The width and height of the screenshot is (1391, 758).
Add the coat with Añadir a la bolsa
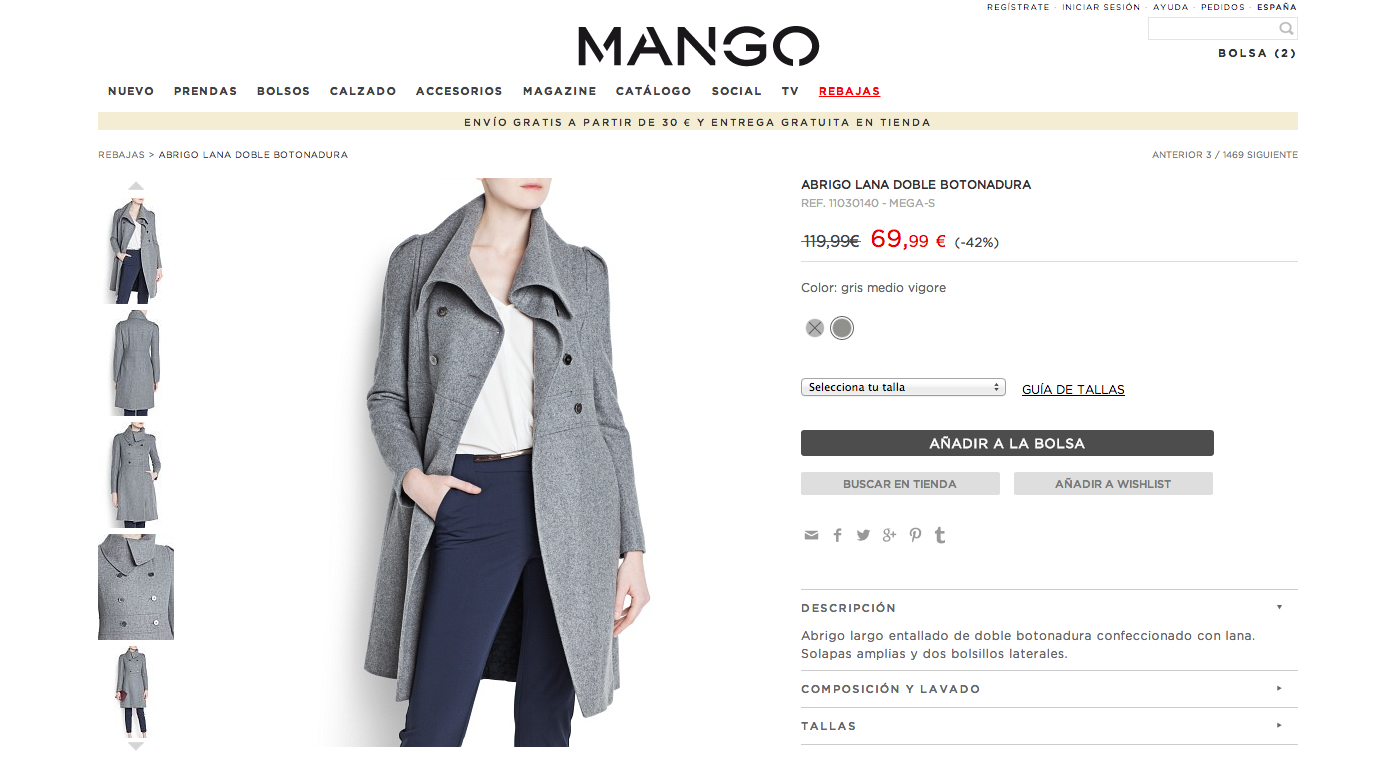coord(1007,443)
